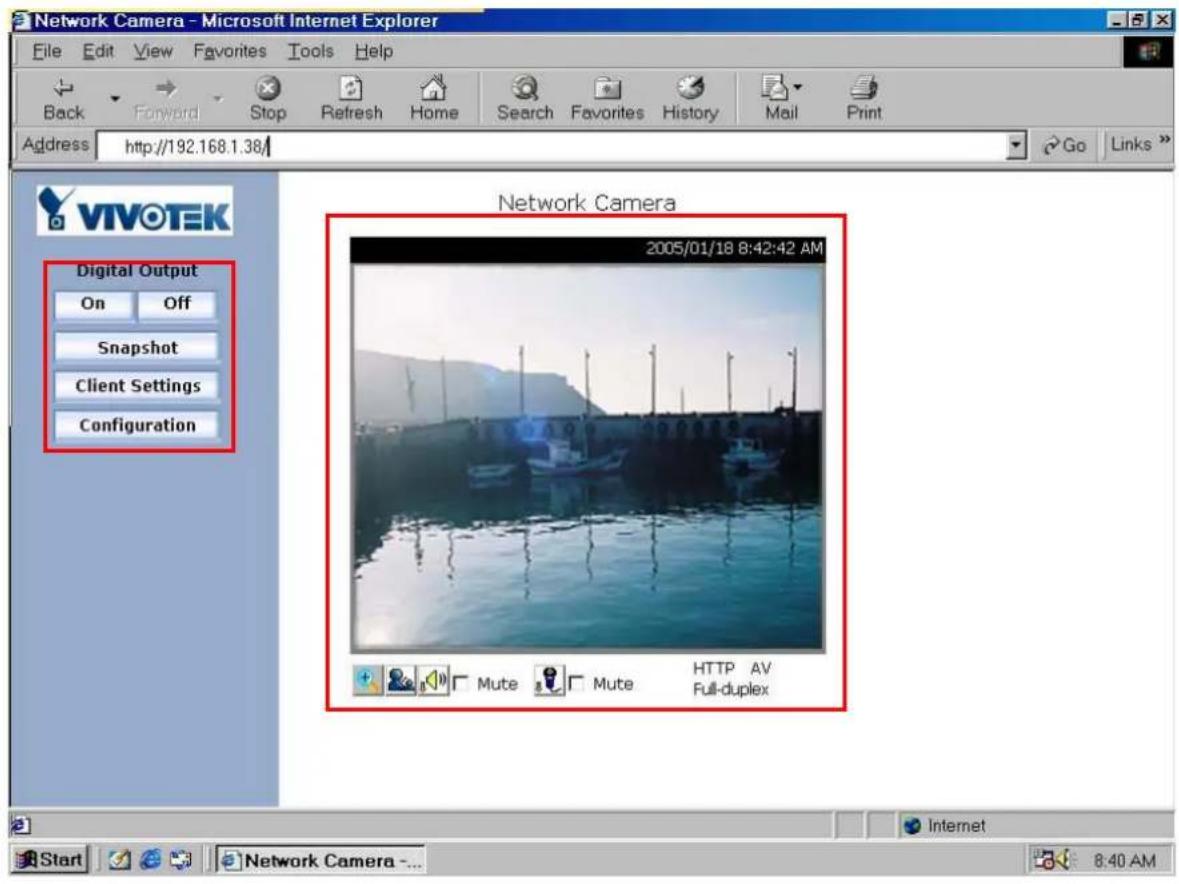Click the system tray network icon
The image size is (1179, 884).
click(1044, 859)
